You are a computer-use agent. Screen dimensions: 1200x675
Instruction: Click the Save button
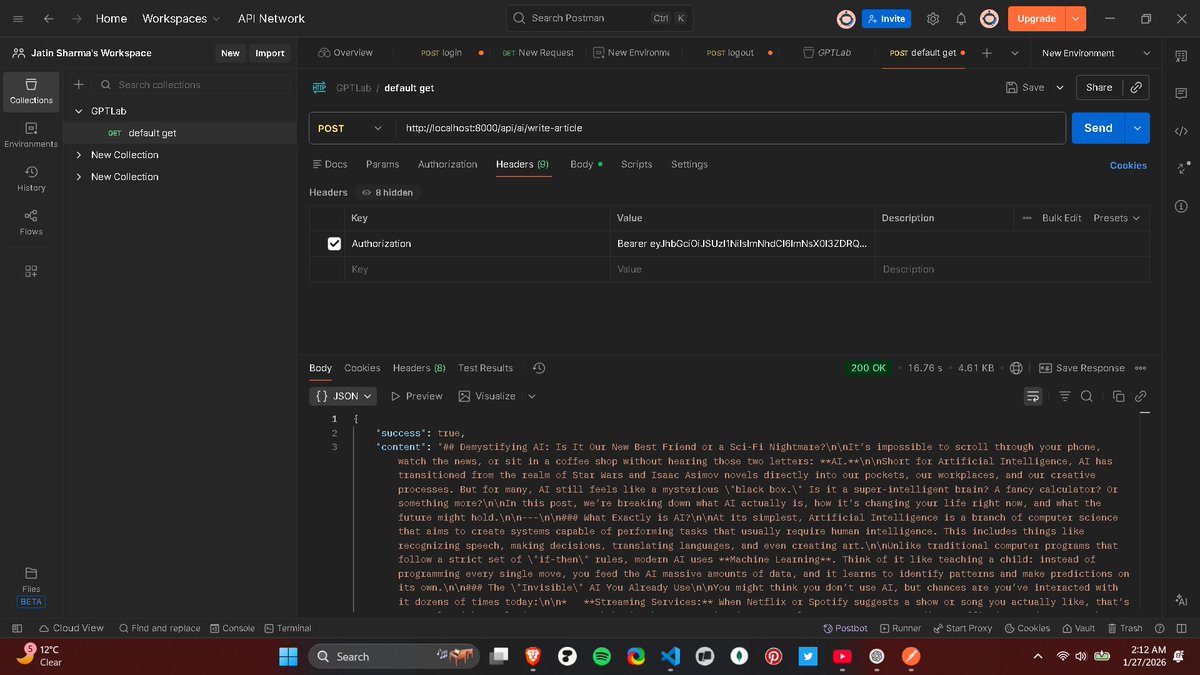point(1025,88)
